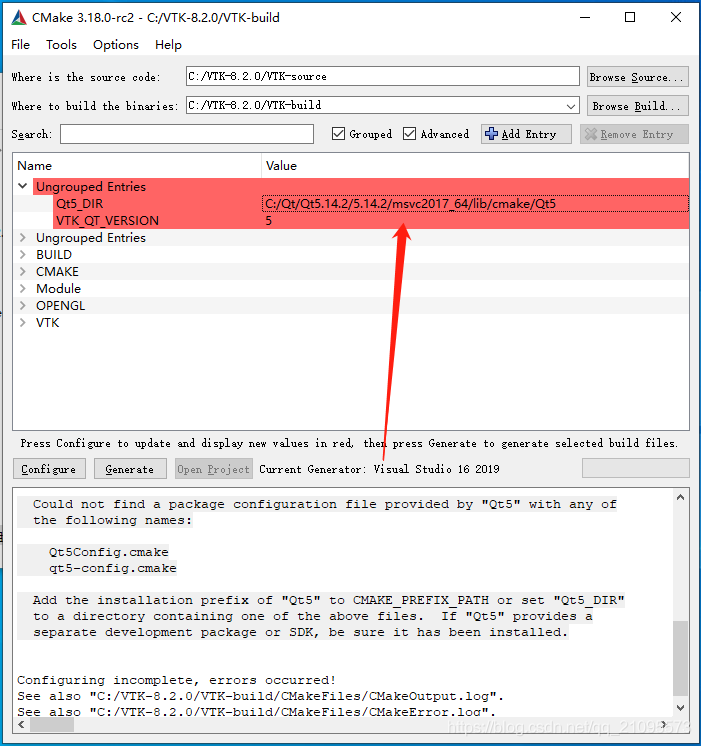
Task: Click the Configure button
Action: point(49,469)
